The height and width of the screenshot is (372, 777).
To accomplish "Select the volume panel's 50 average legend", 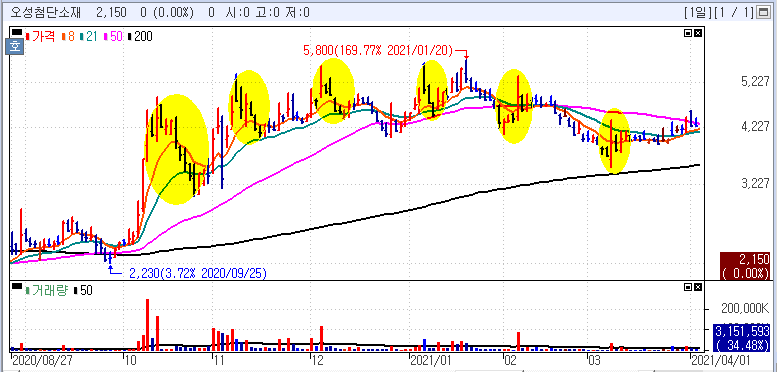I will point(83,291).
